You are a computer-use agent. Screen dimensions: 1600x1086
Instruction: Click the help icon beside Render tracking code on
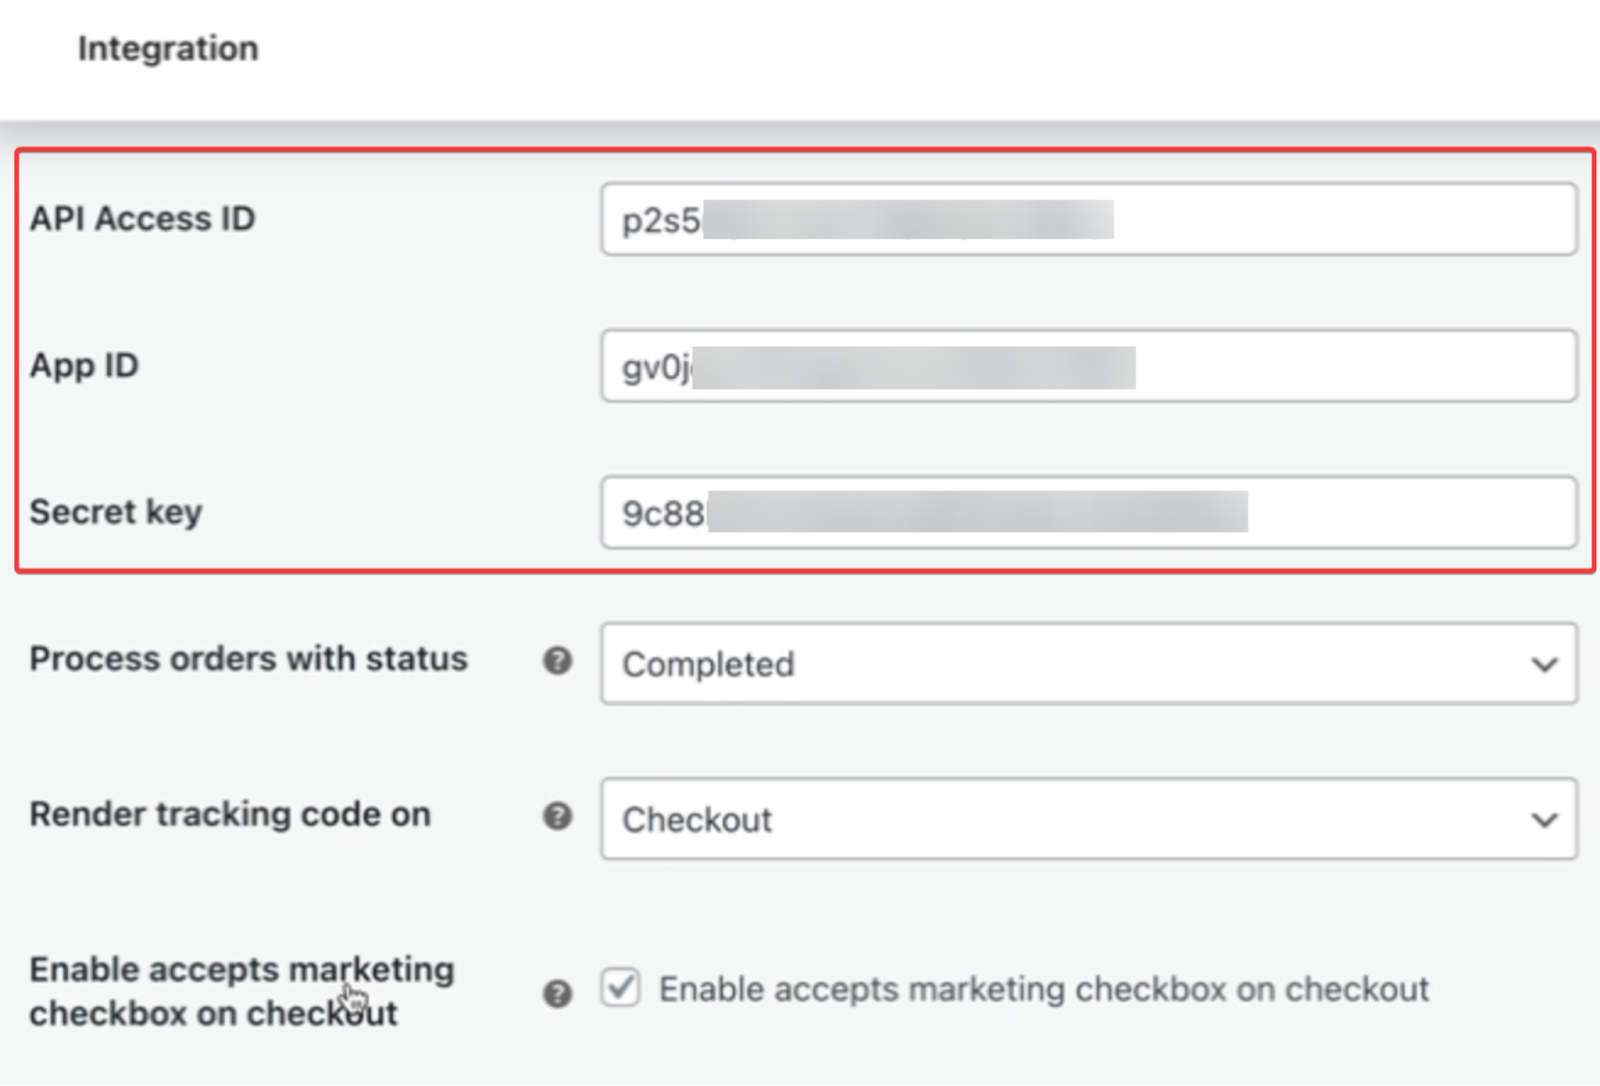(557, 817)
